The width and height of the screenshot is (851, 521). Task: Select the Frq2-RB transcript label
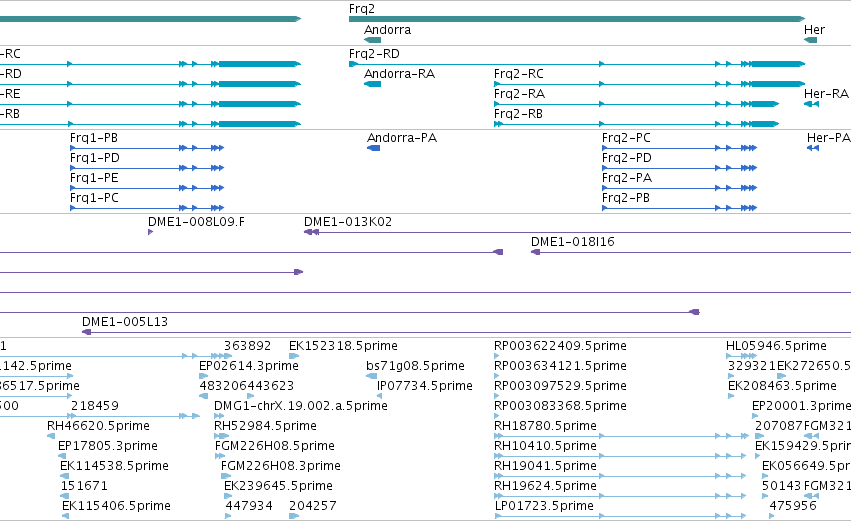(518, 114)
